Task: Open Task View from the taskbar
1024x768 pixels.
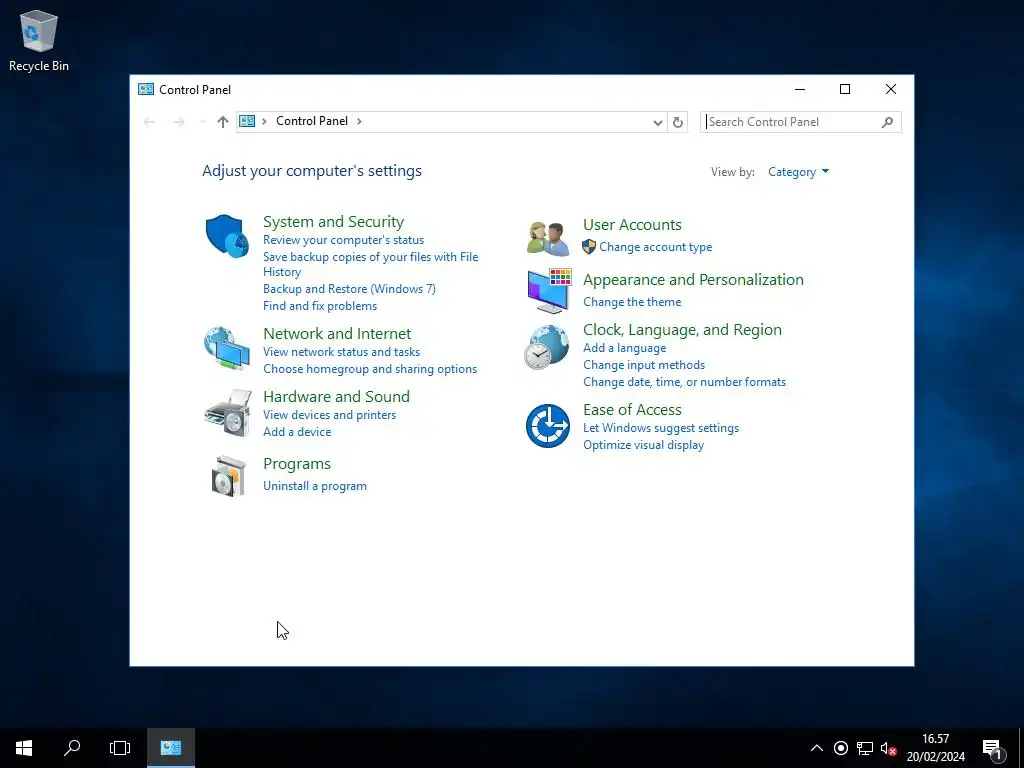Action: pyautogui.click(x=120, y=748)
